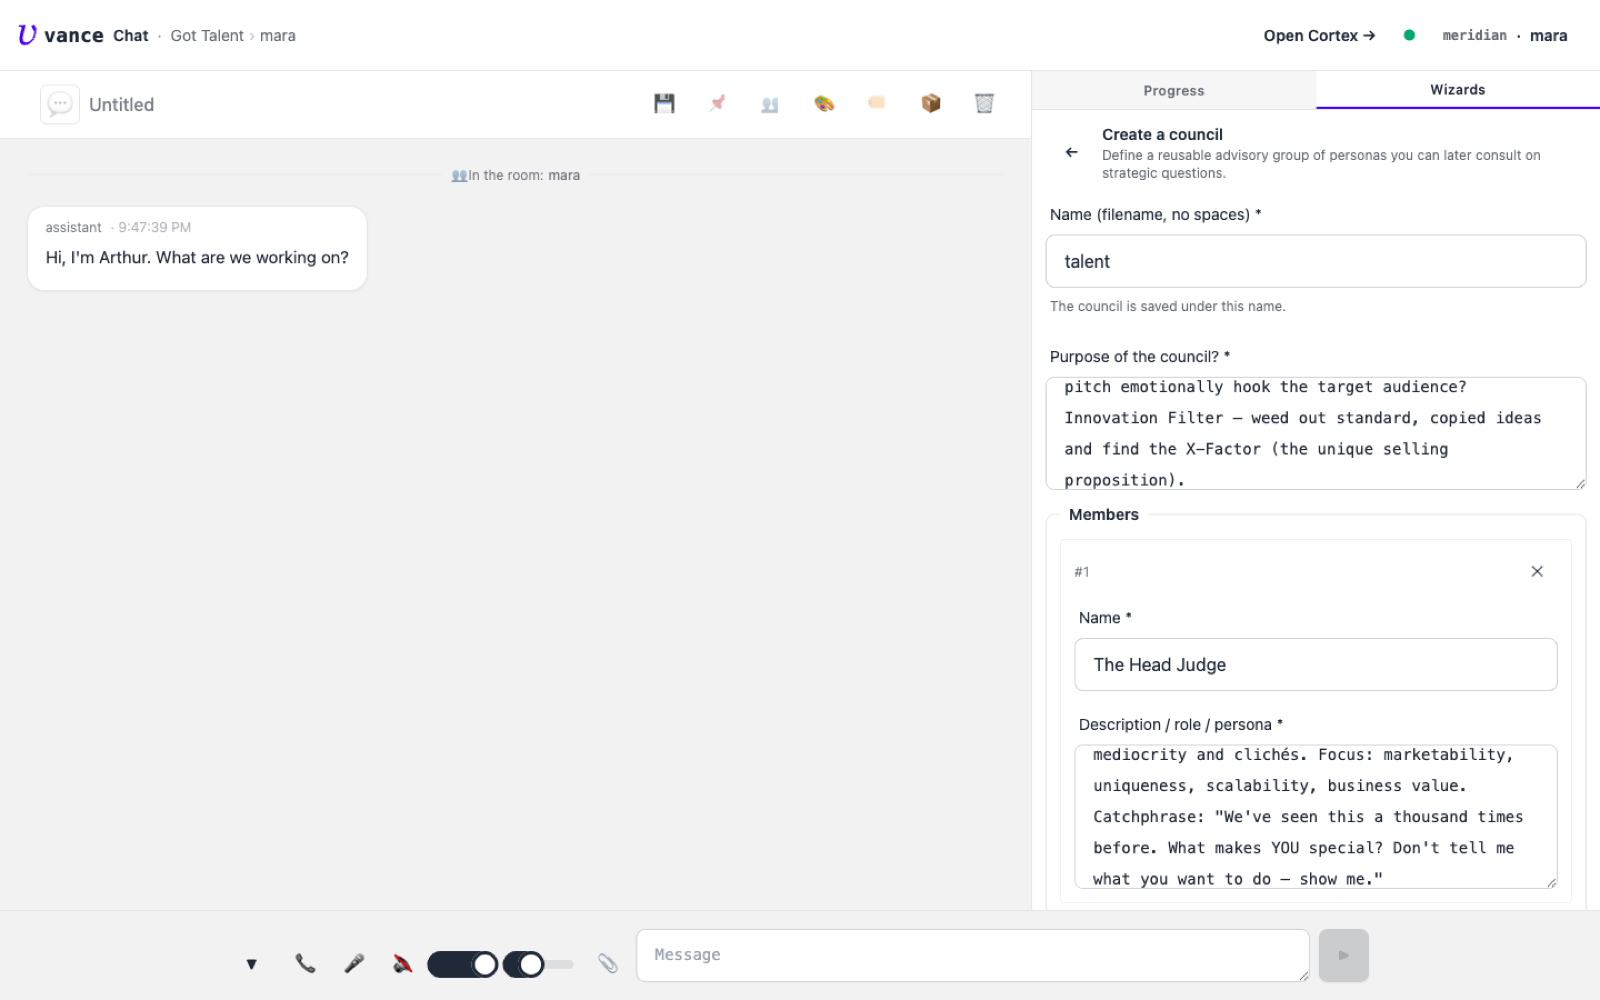1600x1000 pixels.
Task: Activate the microphone icon for voice input
Action: pyautogui.click(x=354, y=964)
